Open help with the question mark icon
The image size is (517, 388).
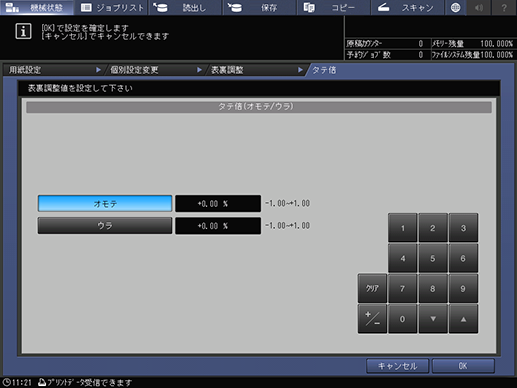pos(504,7)
